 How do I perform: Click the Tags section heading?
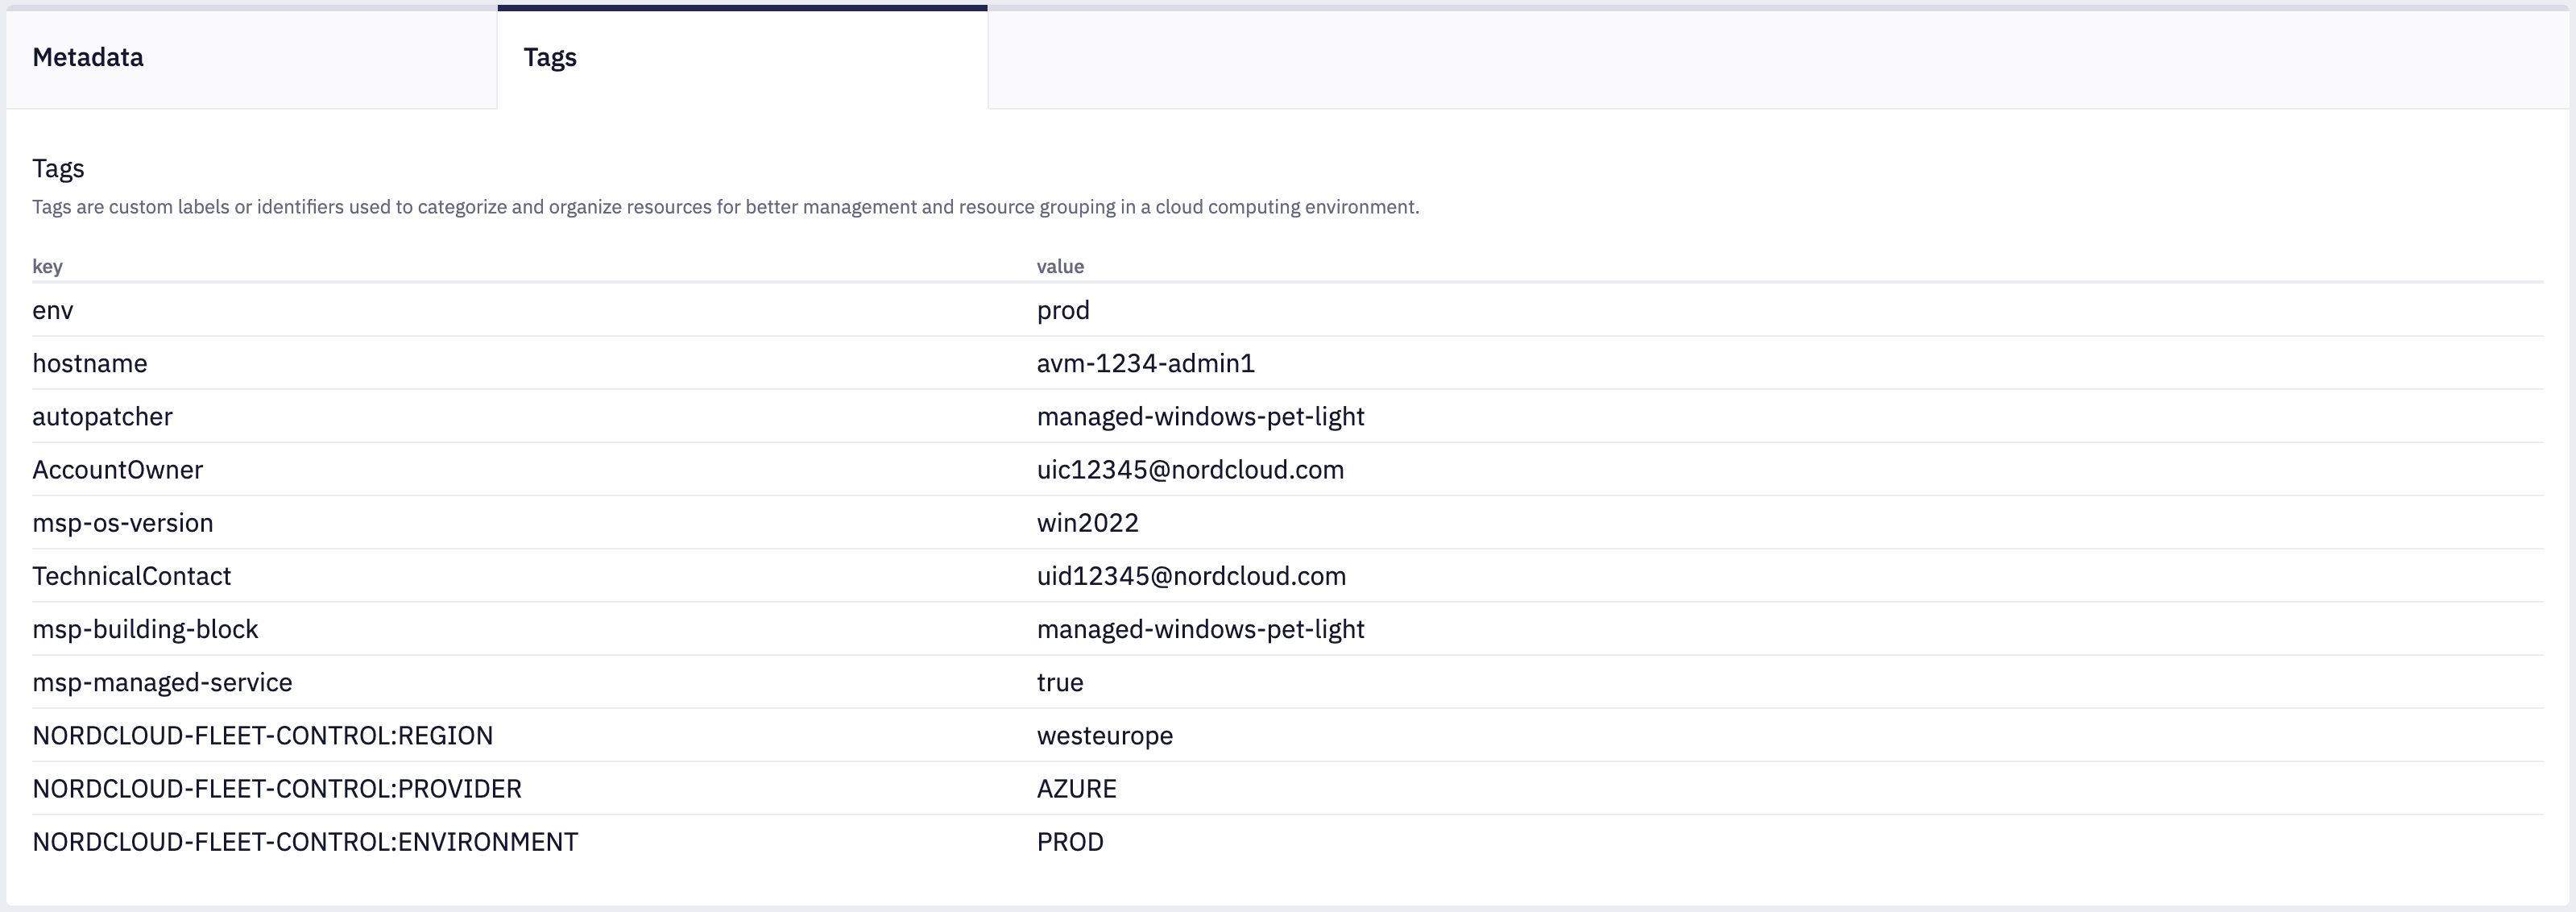coord(58,168)
